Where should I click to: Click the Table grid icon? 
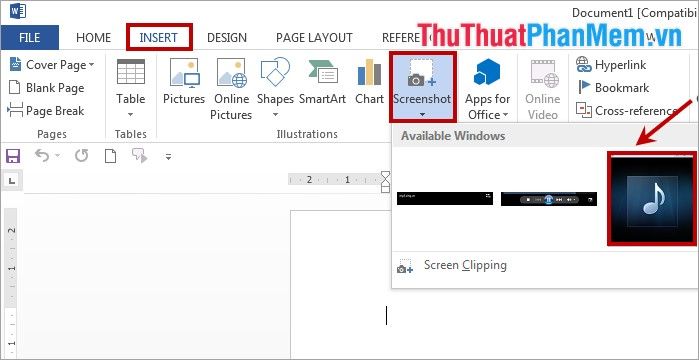(131, 72)
